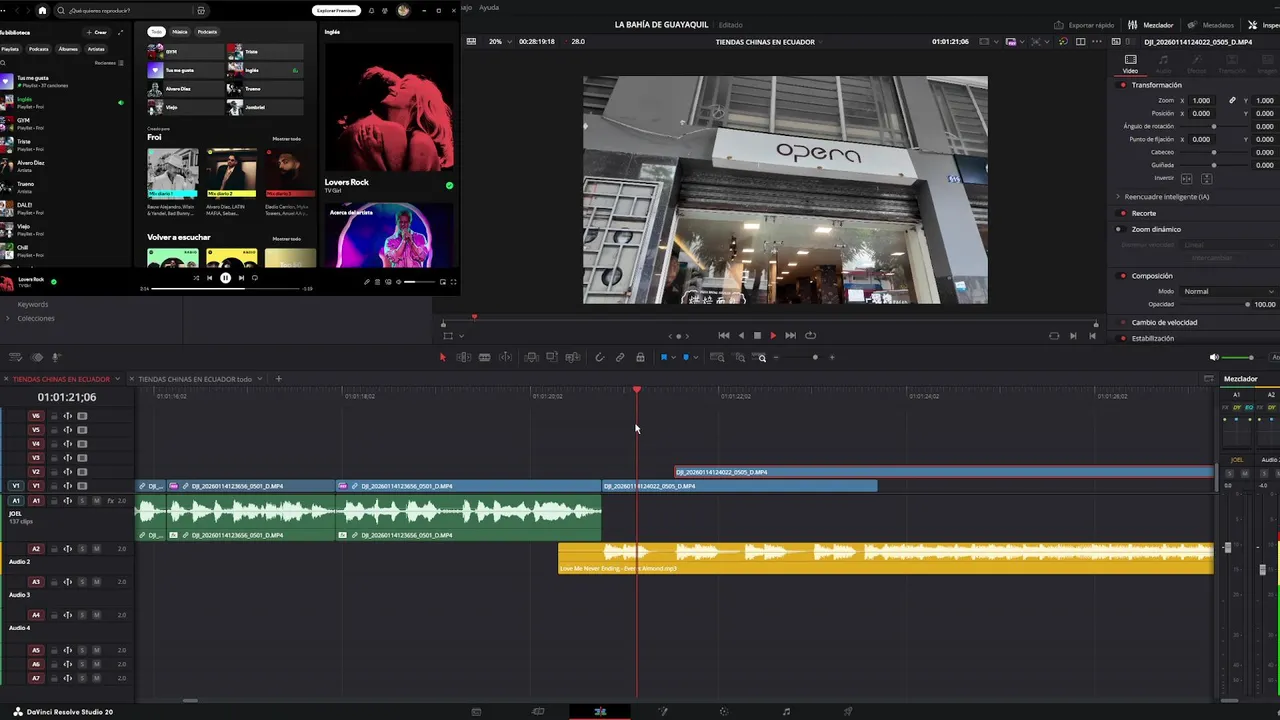
Task: Switch to the Audio tab in inspector
Action: click(x=1163, y=64)
